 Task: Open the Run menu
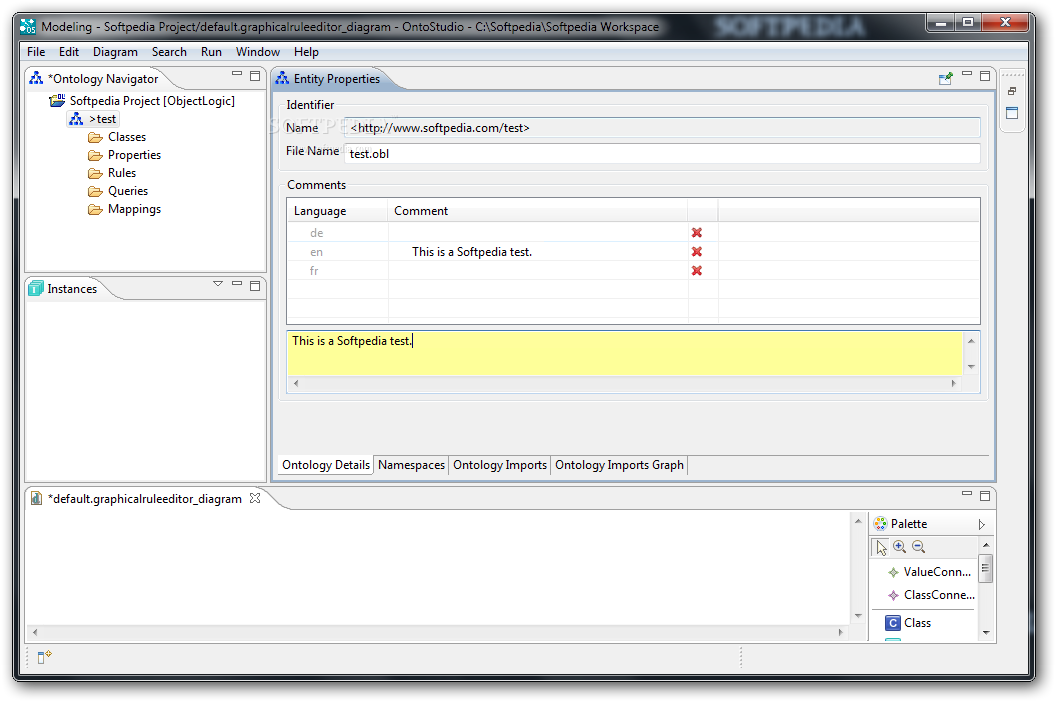[211, 52]
